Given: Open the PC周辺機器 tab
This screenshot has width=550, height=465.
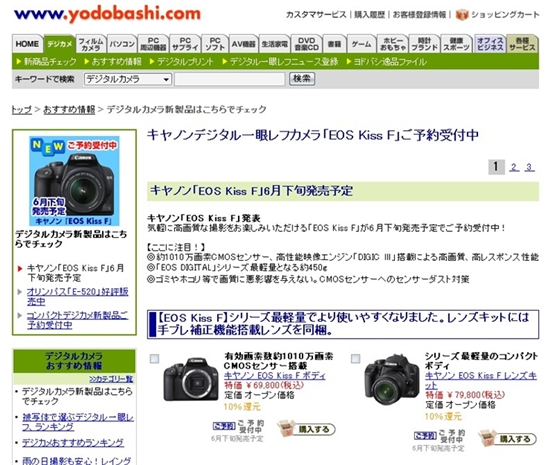Looking at the screenshot, I should click(x=153, y=44).
